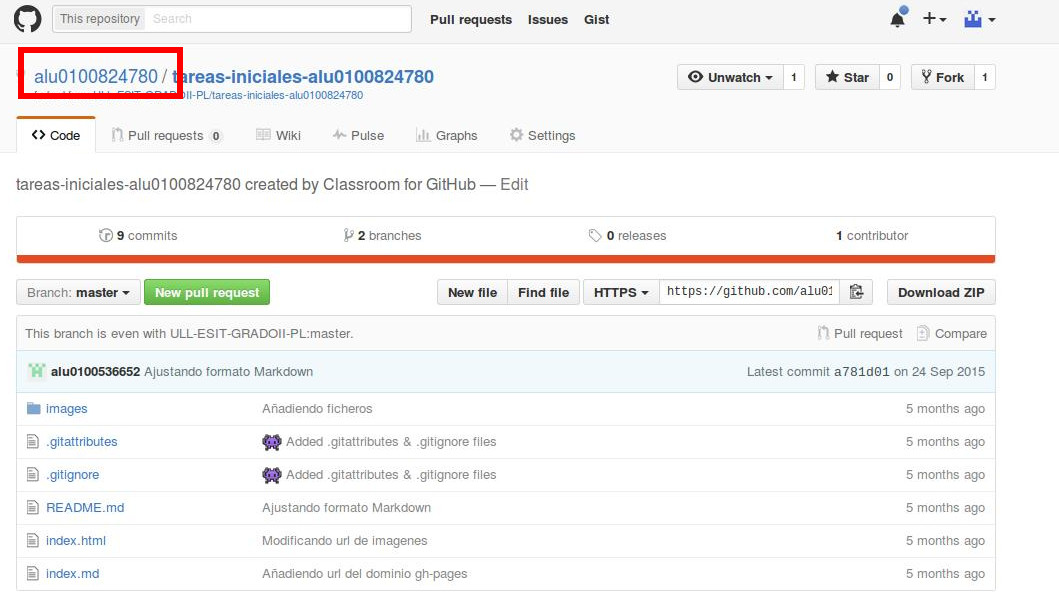Click the New pull request button
The width and height of the screenshot is (1059, 592).
coord(207,292)
